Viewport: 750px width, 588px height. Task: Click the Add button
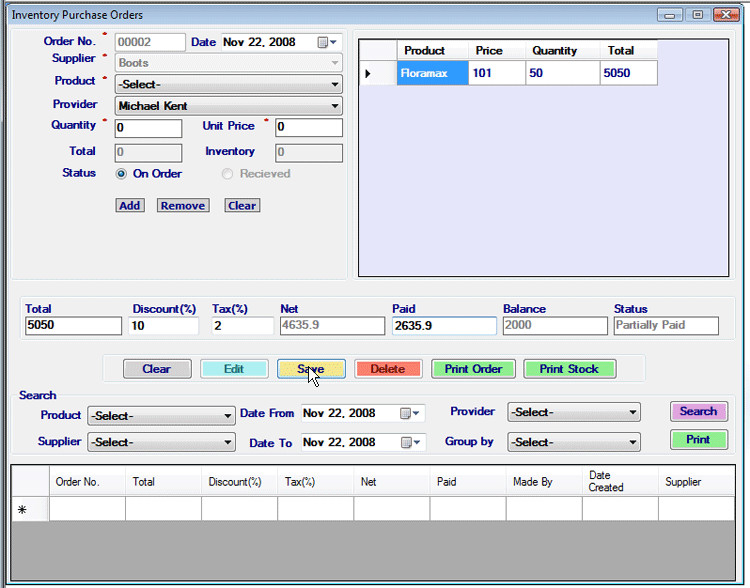(x=130, y=206)
